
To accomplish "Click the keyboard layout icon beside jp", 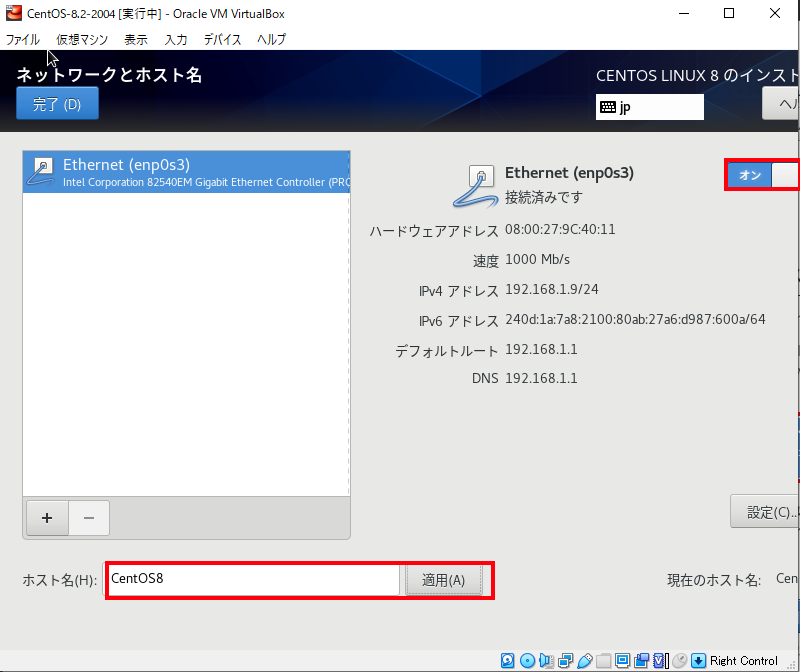I will point(608,107).
